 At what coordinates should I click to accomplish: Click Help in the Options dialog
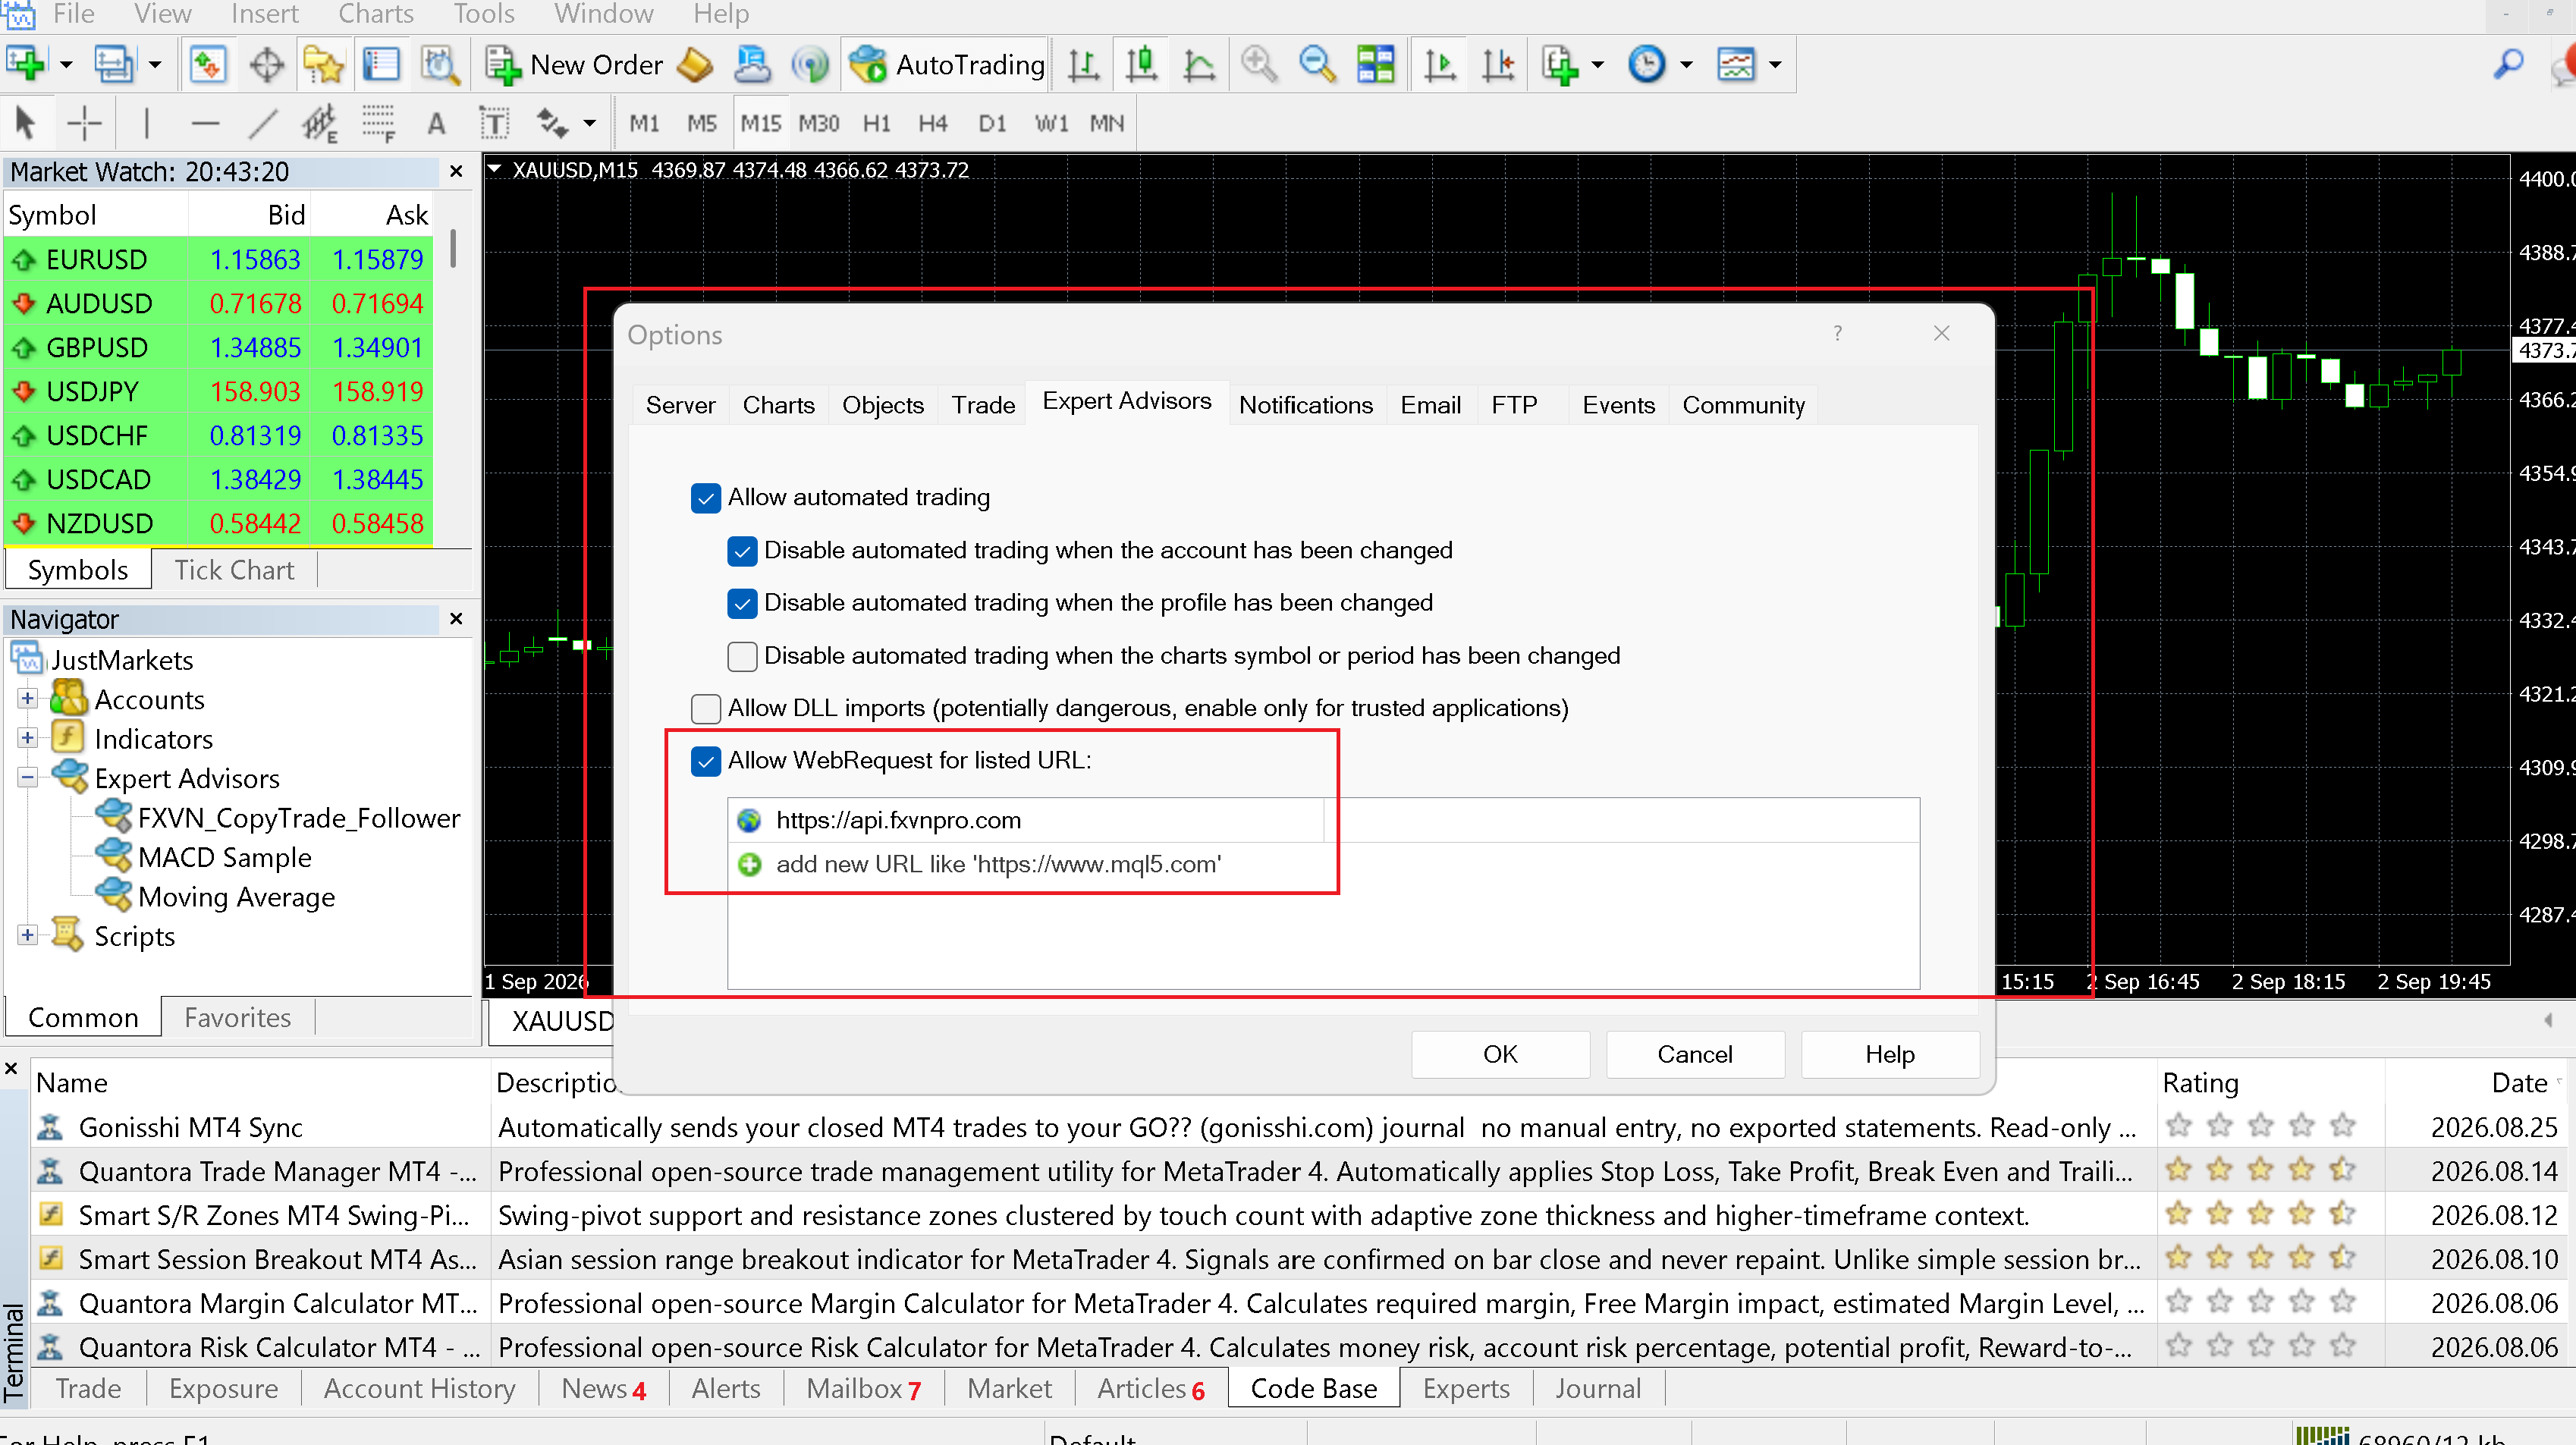1889,1054
